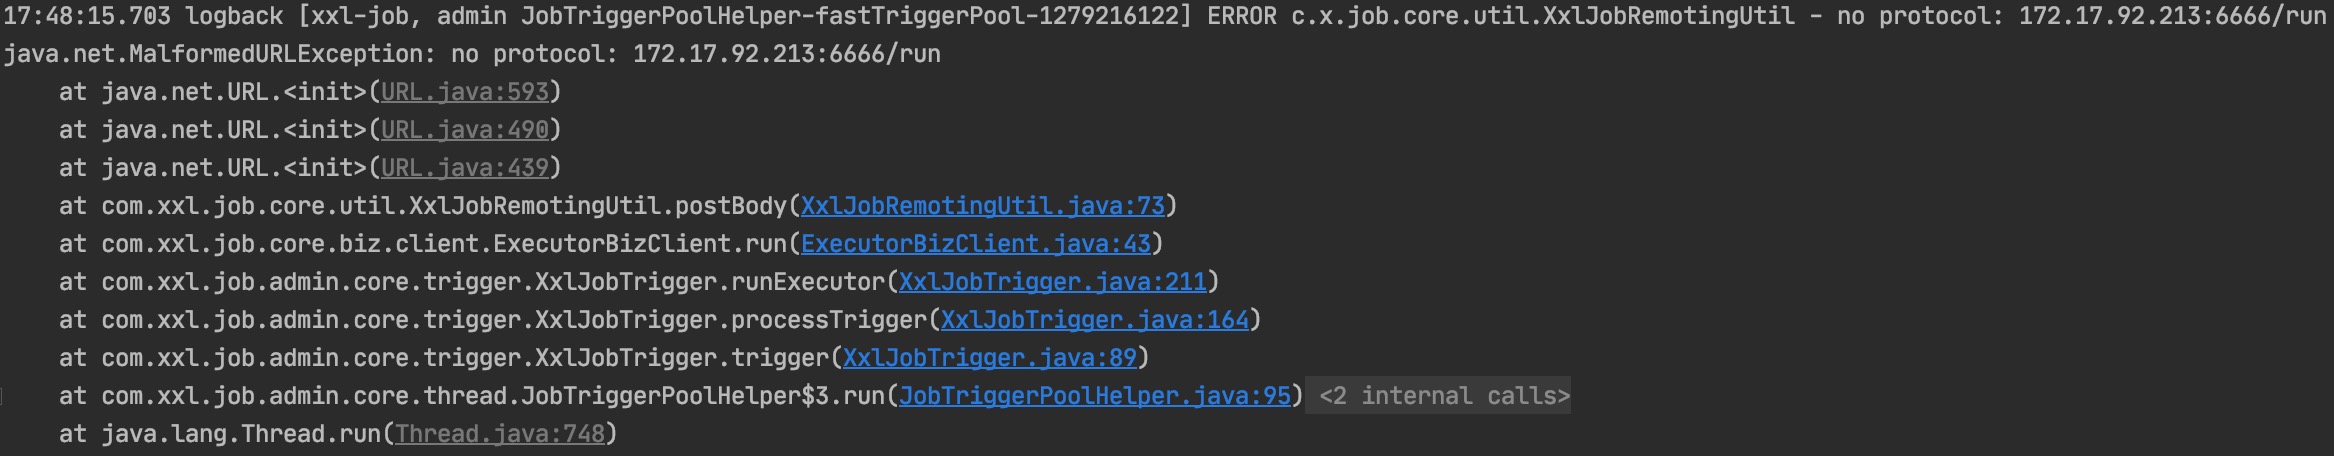Jump to XxlJobRemotingUtil.java:73 source link
The width and height of the screenshot is (2334, 456).
pyautogui.click(x=983, y=206)
